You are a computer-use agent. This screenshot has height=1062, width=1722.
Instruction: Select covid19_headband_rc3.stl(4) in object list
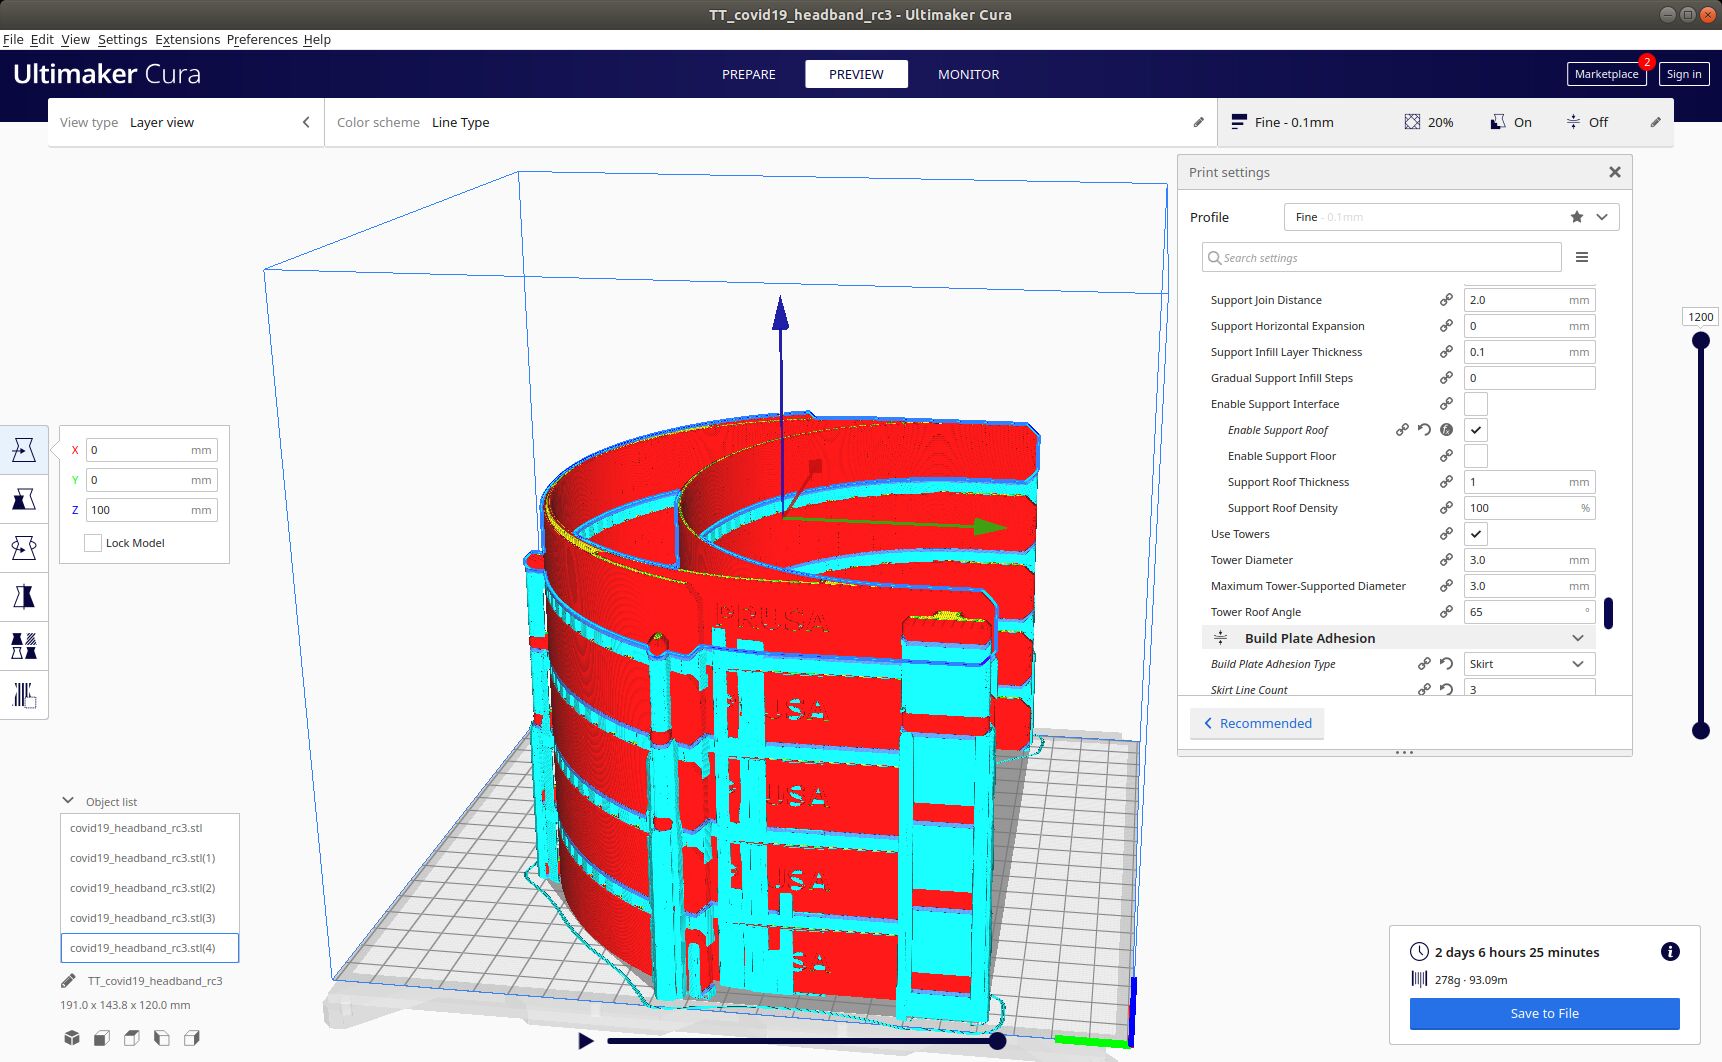click(149, 948)
